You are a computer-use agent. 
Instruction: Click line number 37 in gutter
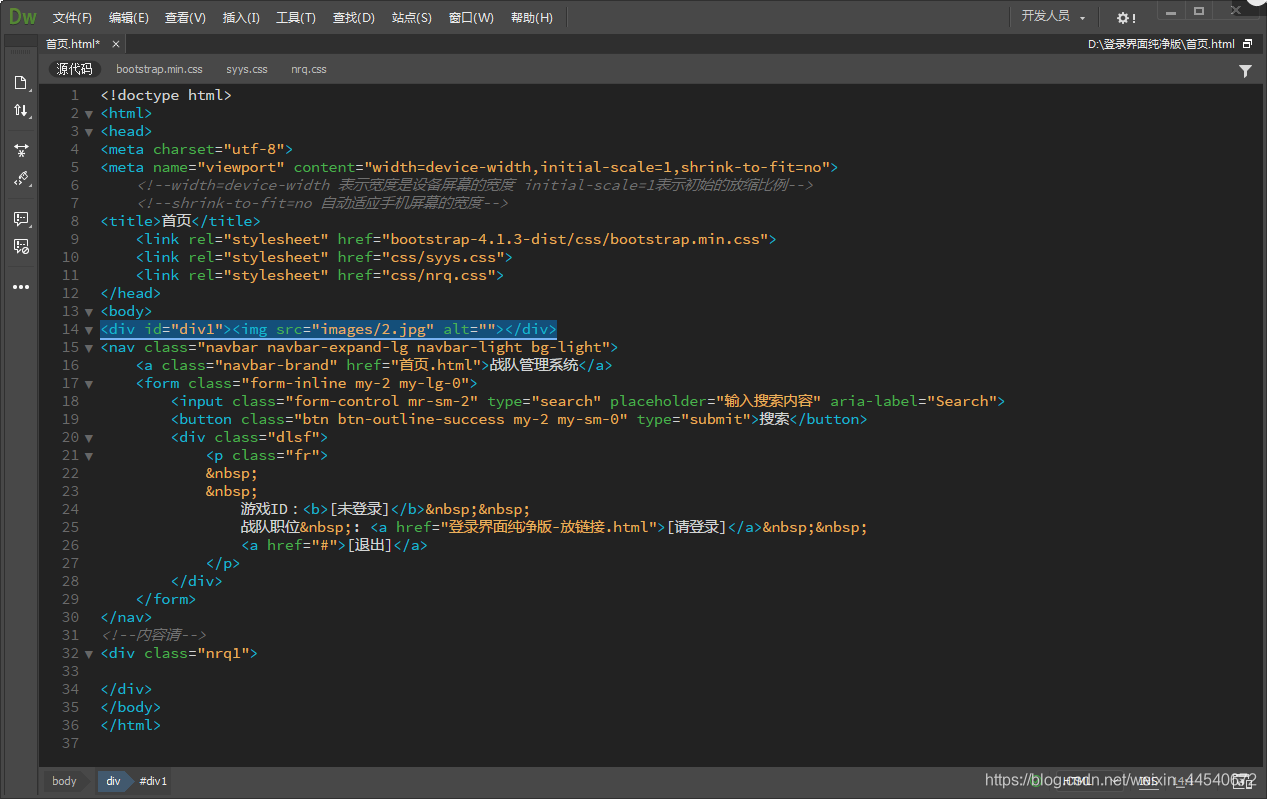(x=70, y=743)
